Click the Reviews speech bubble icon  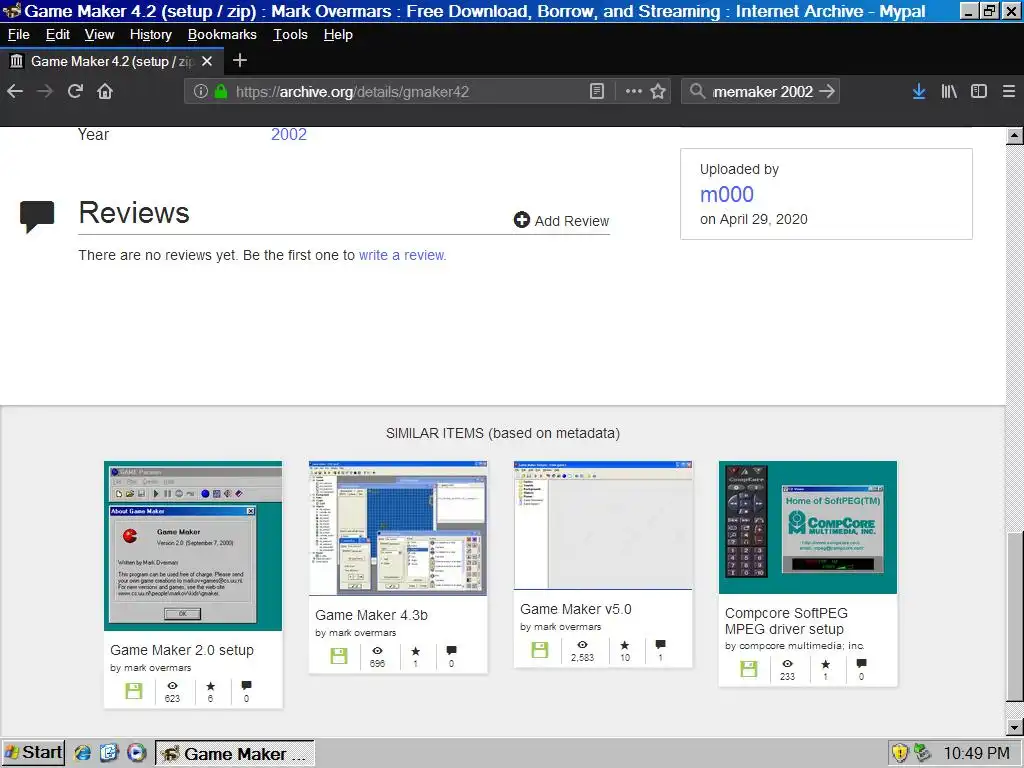37,216
